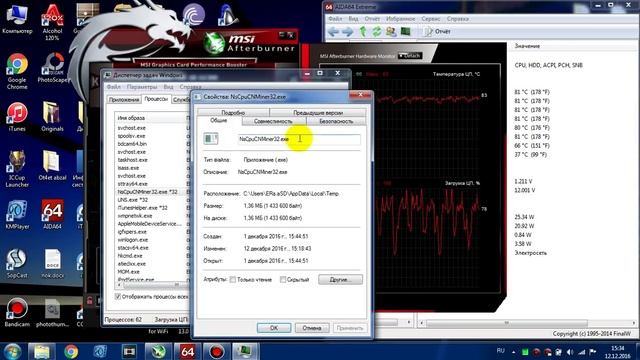Open the Computer desktop icon

(x=17, y=20)
